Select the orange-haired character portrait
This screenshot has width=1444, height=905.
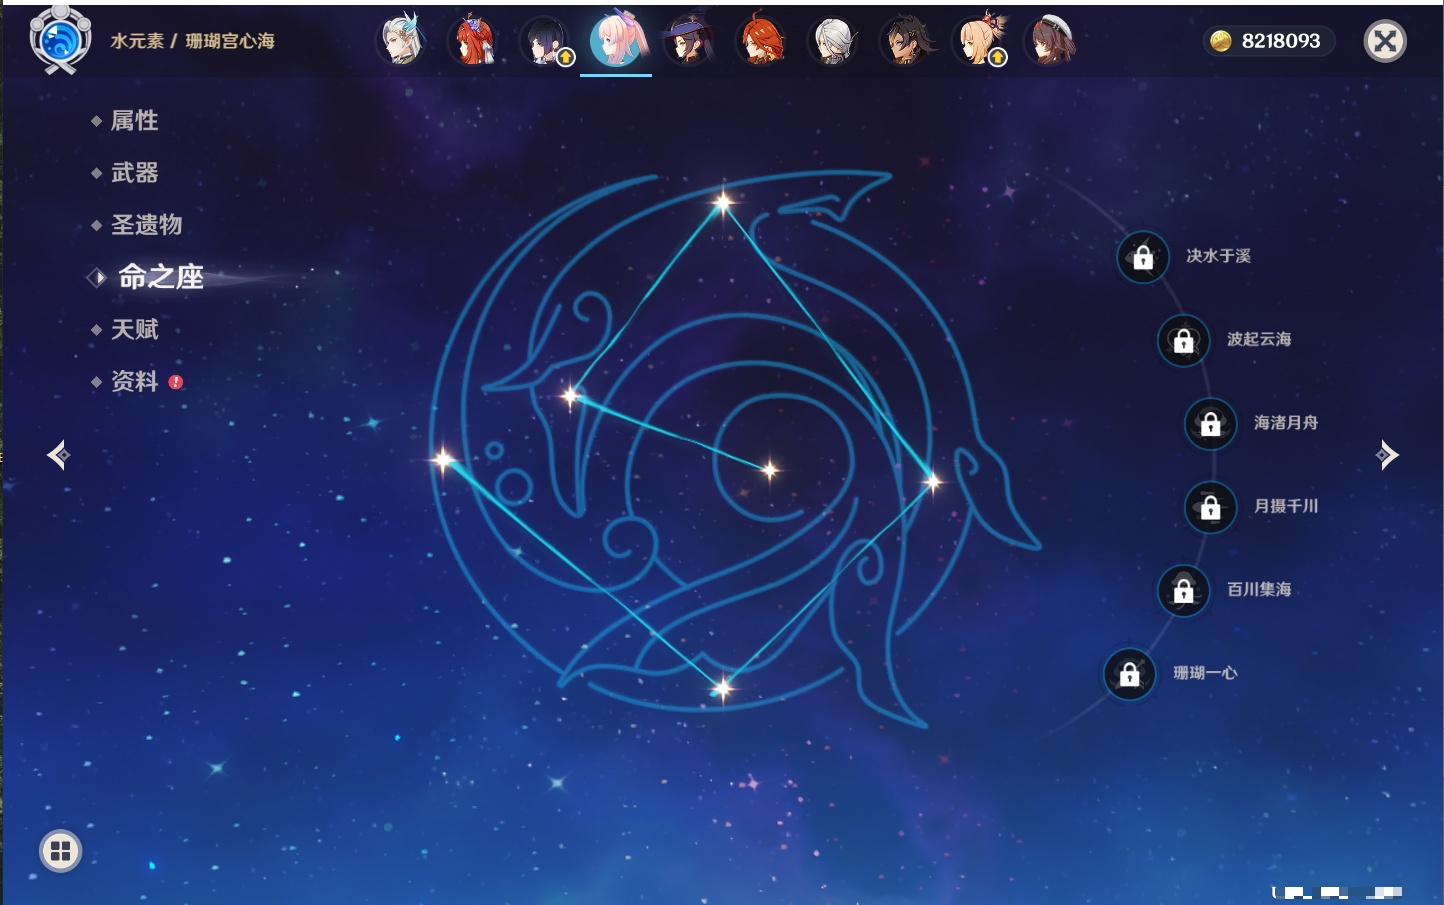coord(760,41)
